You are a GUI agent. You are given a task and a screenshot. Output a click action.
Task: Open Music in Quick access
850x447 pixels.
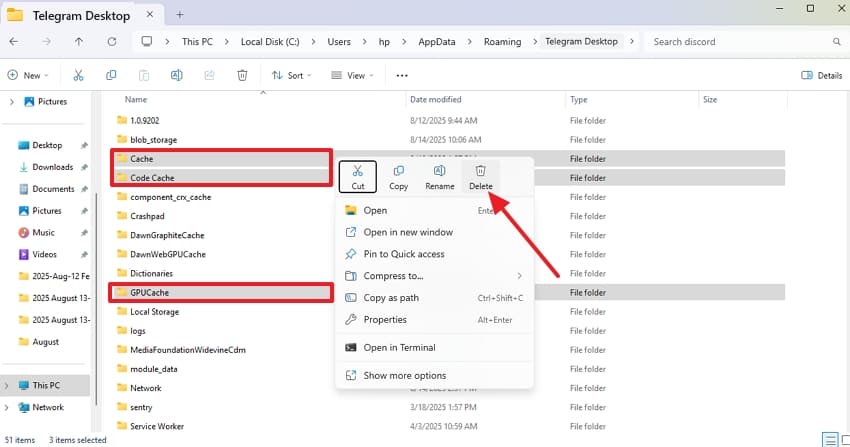pyautogui.click(x=43, y=232)
